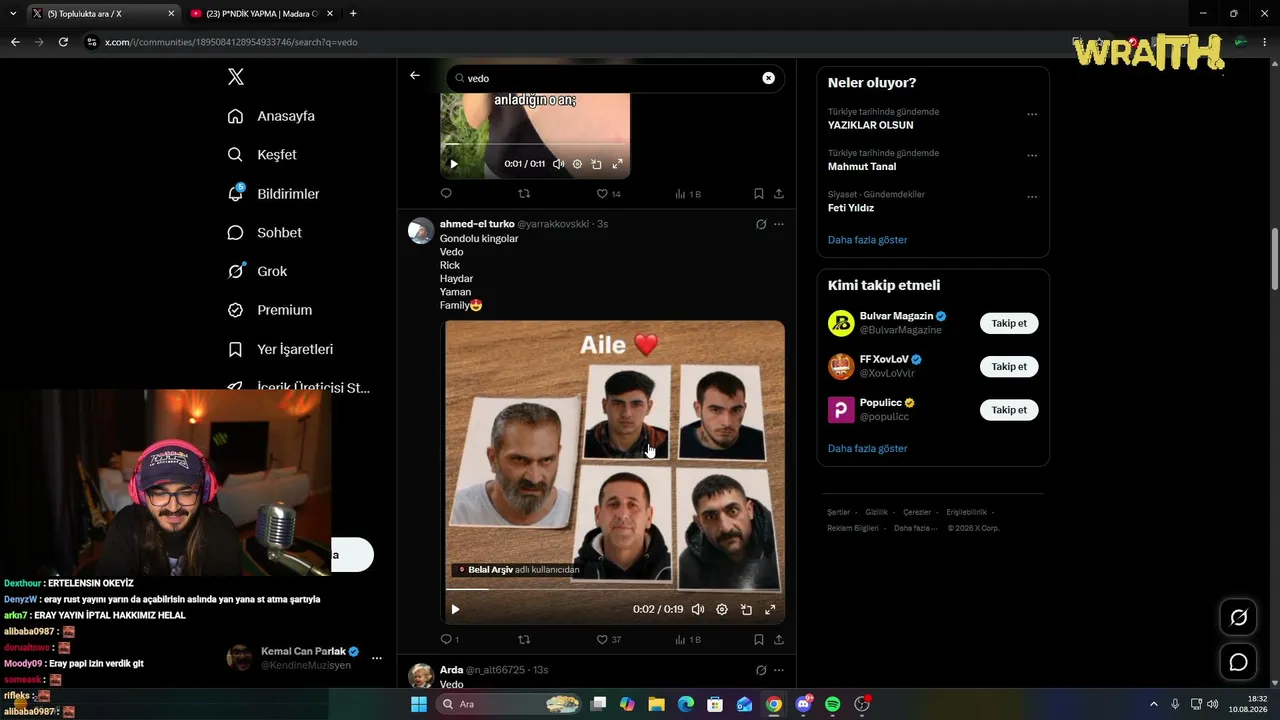1280x720 pixels.
Task: Follow Bulvar Magazin with Takip et
Action: 1009,323
